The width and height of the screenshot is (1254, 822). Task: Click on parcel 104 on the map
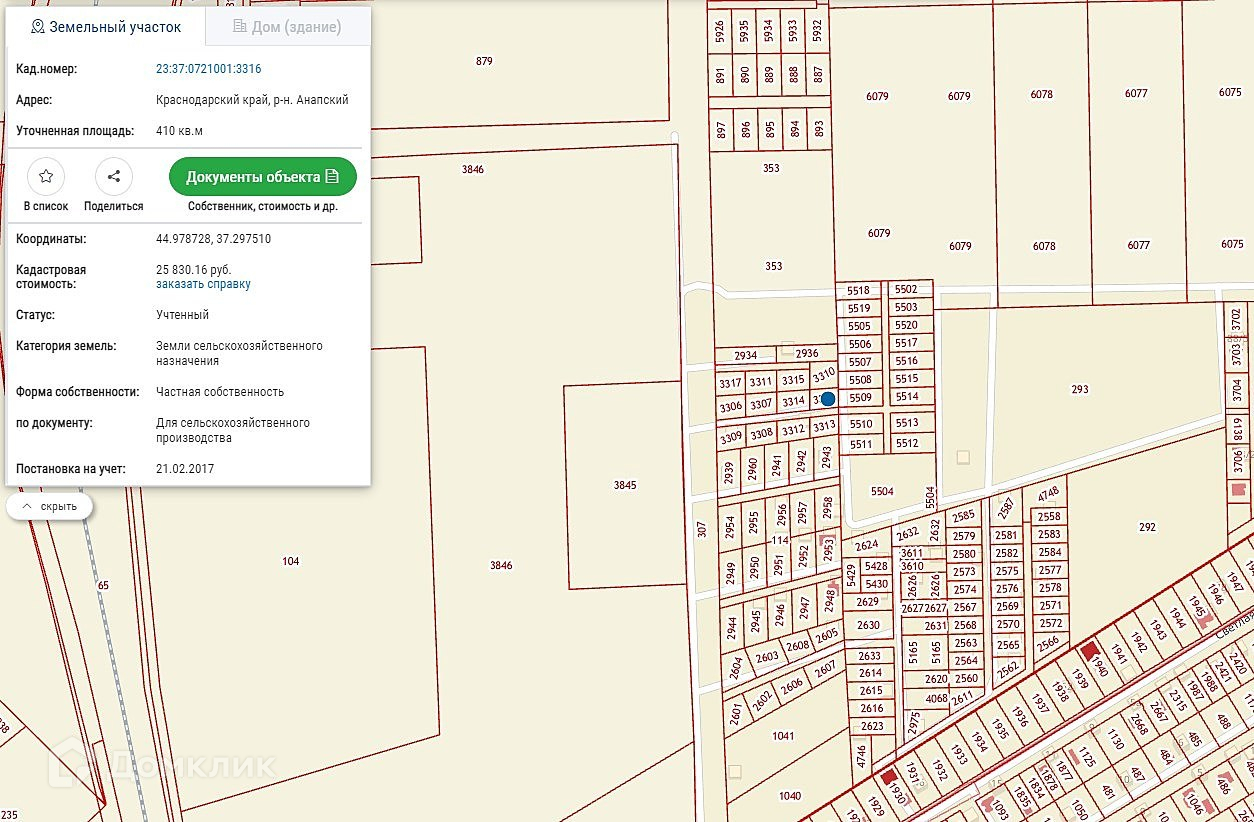tap(290, 561)
